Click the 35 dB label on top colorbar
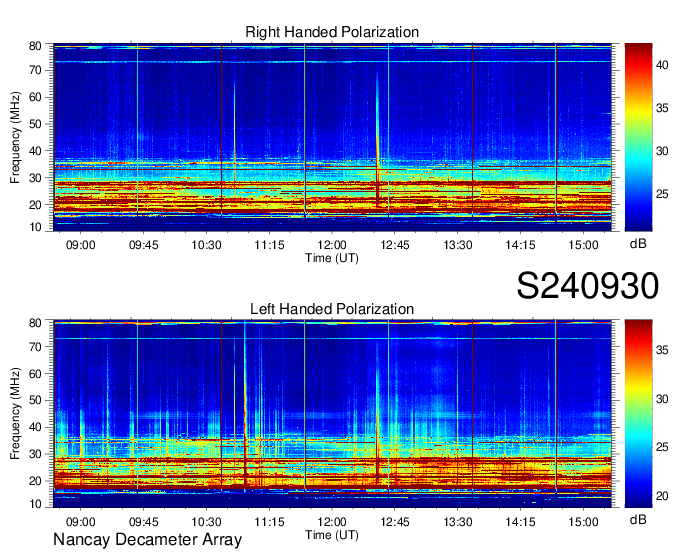 pos(662,108)
